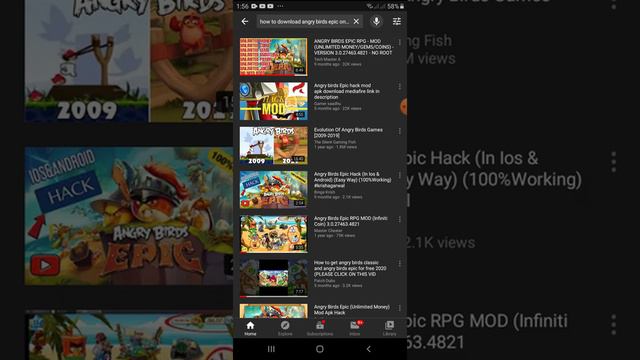This screenshot has height=360, width=640.
Task: Play the yellow HACK MOD thumbnail video
Action: click(x=273, y=101)
